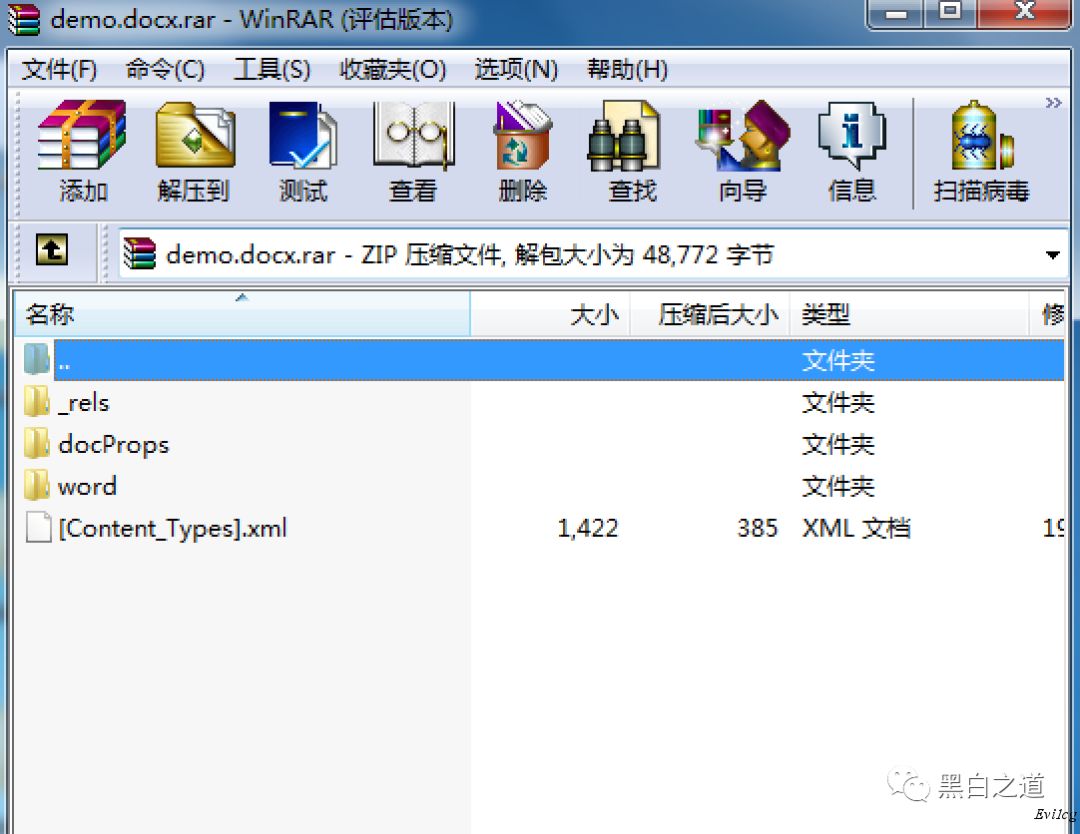
Task: Select the parent folder '..' row
Action: (544, 360)
